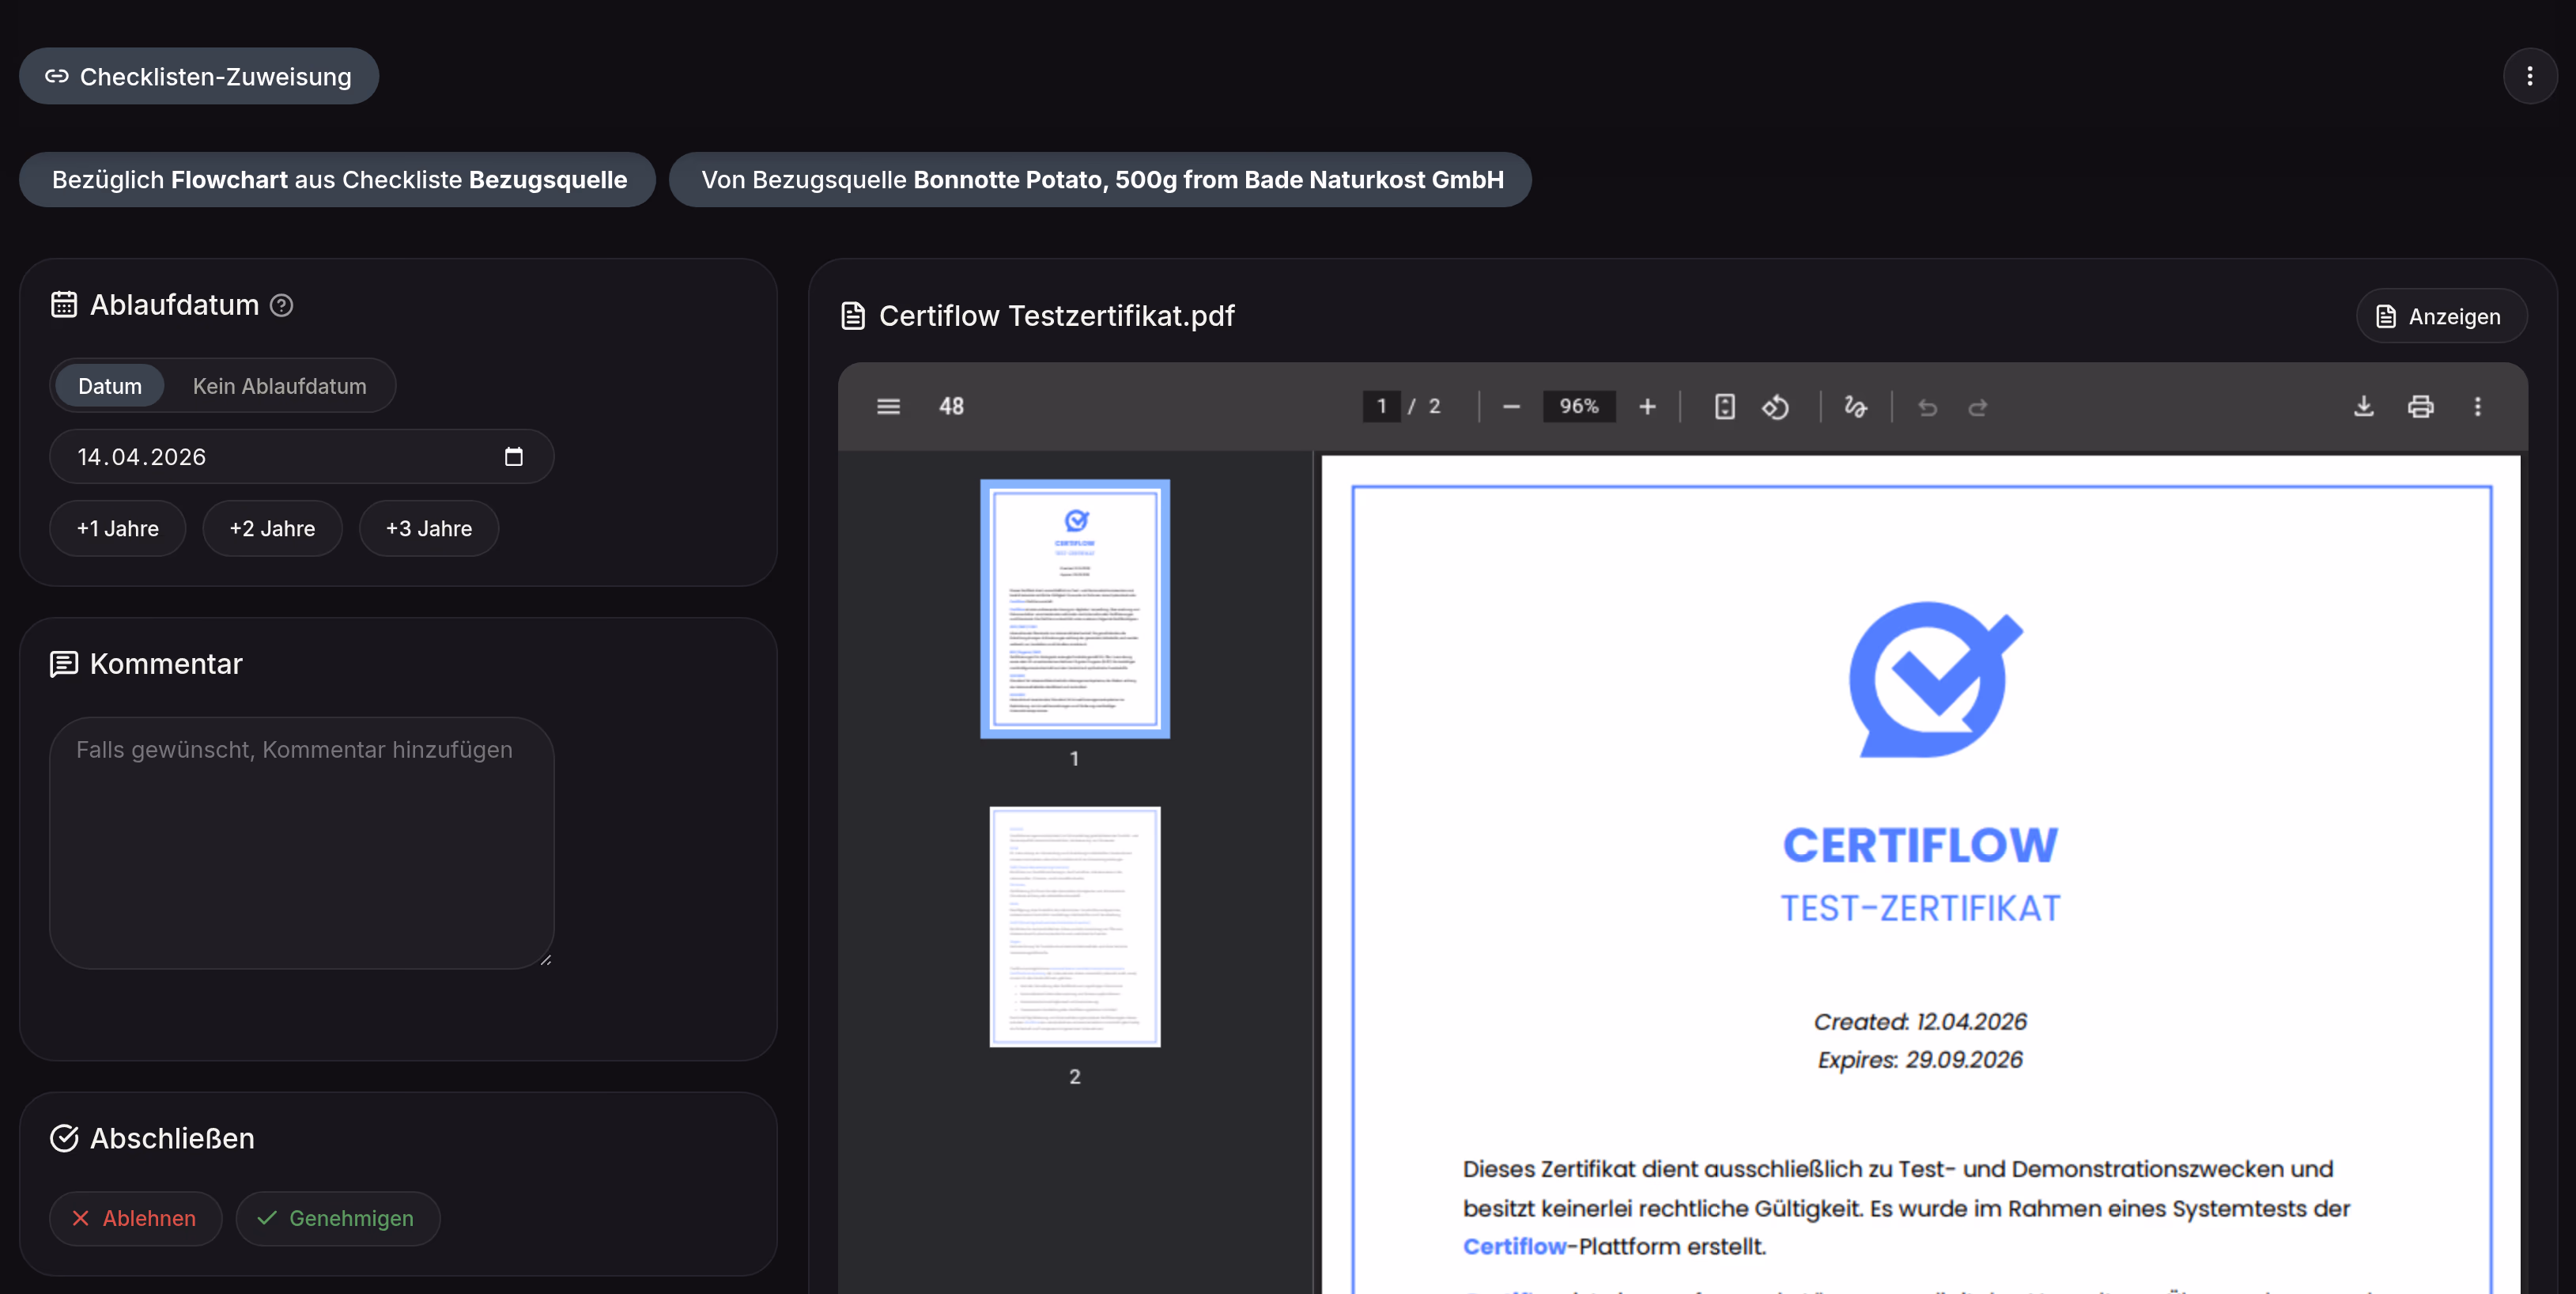Click the Genehmigen button
The width and height of the screenshot is (2576, 1294).
click(337, 1218)
